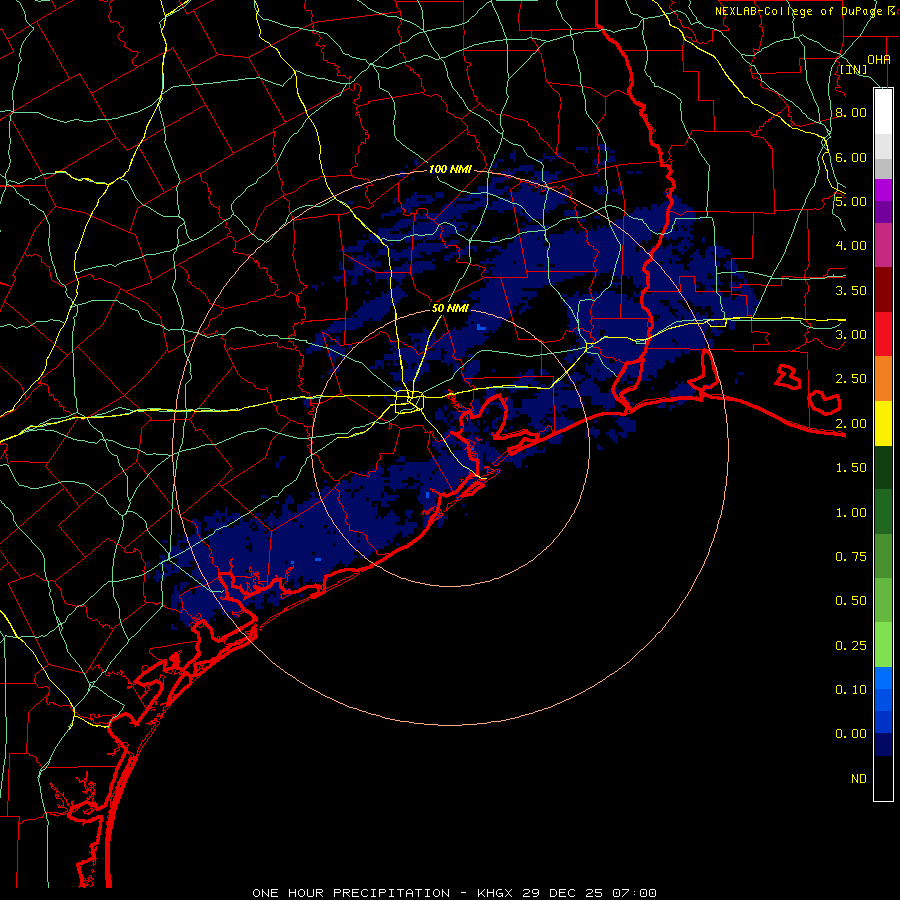Select the 0.75 legend value
900x900 pixels.
pyautogui.click(x=851, y=557)
